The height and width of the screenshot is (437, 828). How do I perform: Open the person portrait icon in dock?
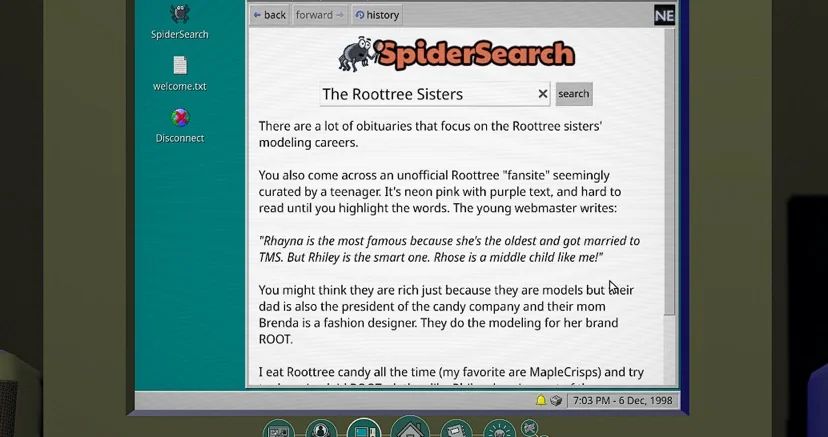click(321, 431)
